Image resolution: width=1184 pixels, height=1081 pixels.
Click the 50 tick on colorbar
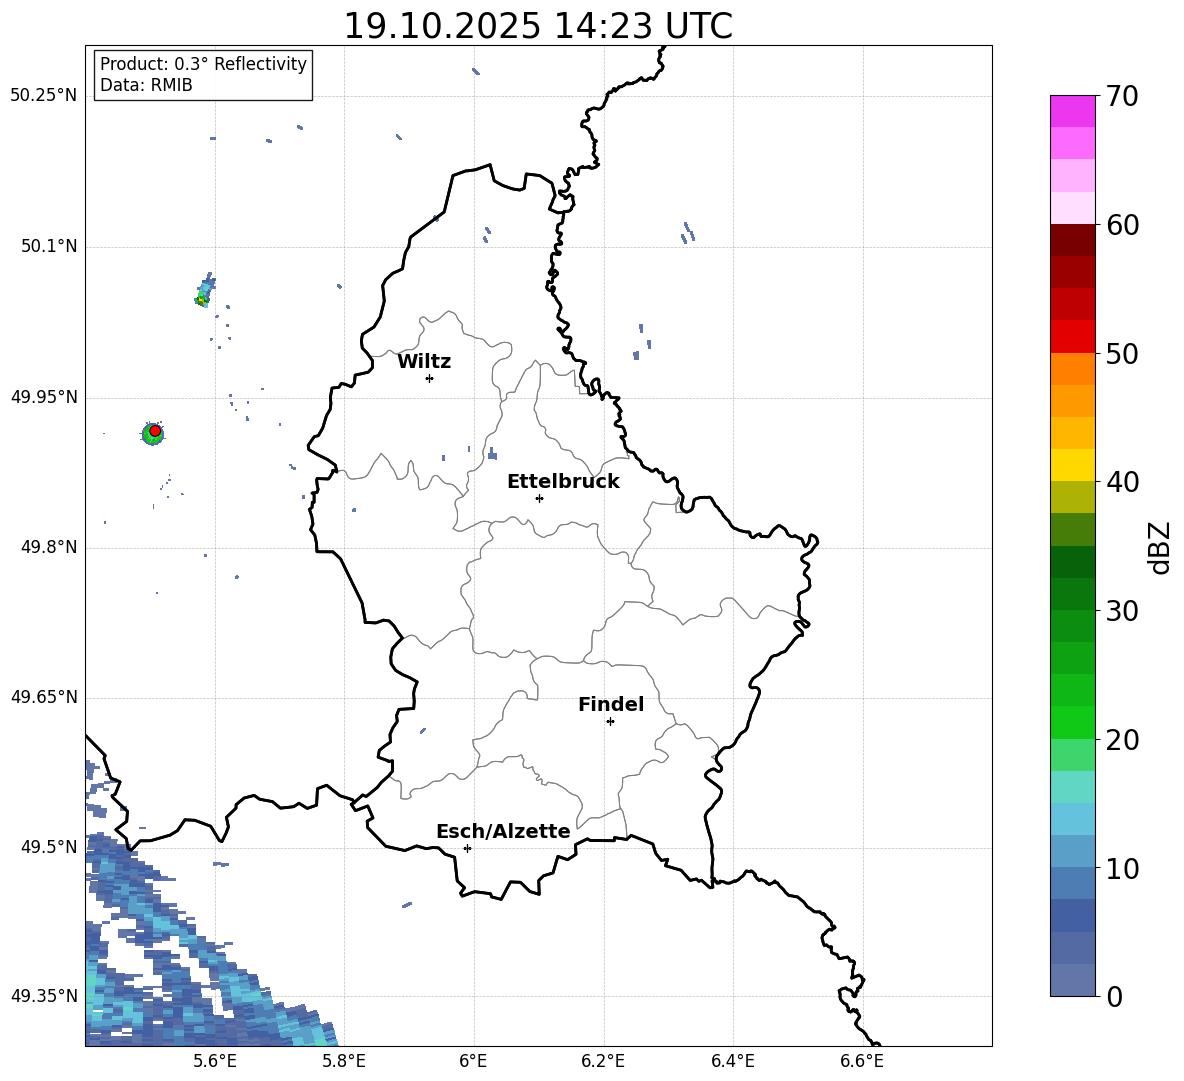point(1122,353)
